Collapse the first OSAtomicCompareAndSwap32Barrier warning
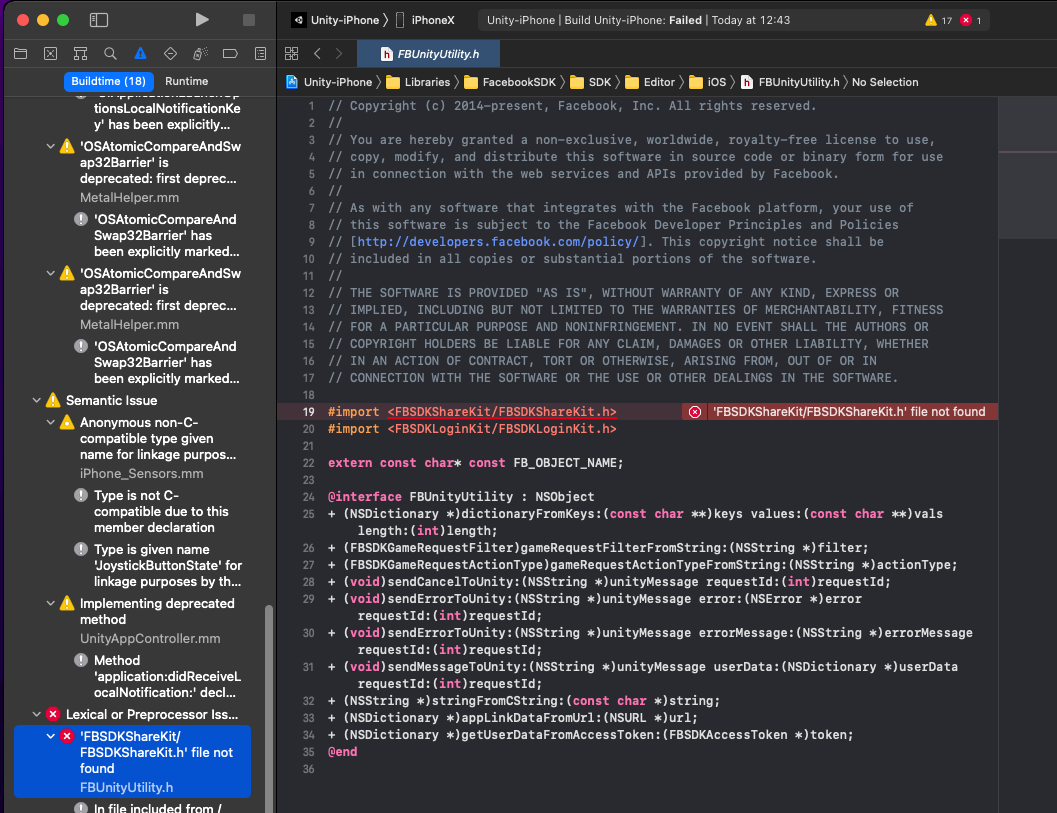Image resolution: width=1057 pixels, height=813 pixels. [51, 146]
